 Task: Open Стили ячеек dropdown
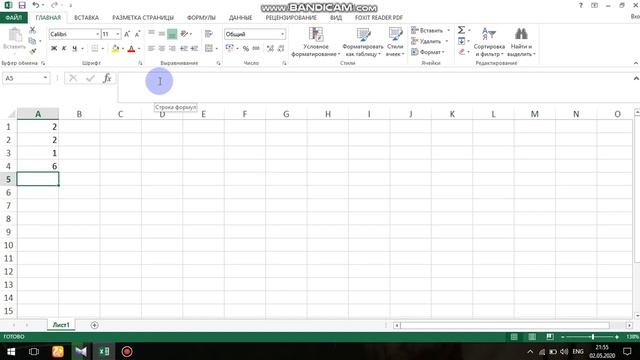(395, 42)
